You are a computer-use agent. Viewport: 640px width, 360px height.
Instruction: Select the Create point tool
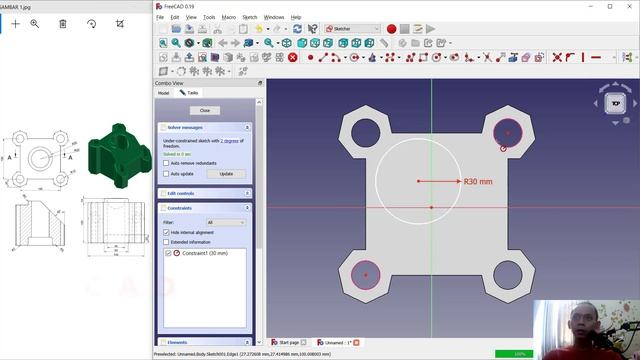click(x=310, y=58)
